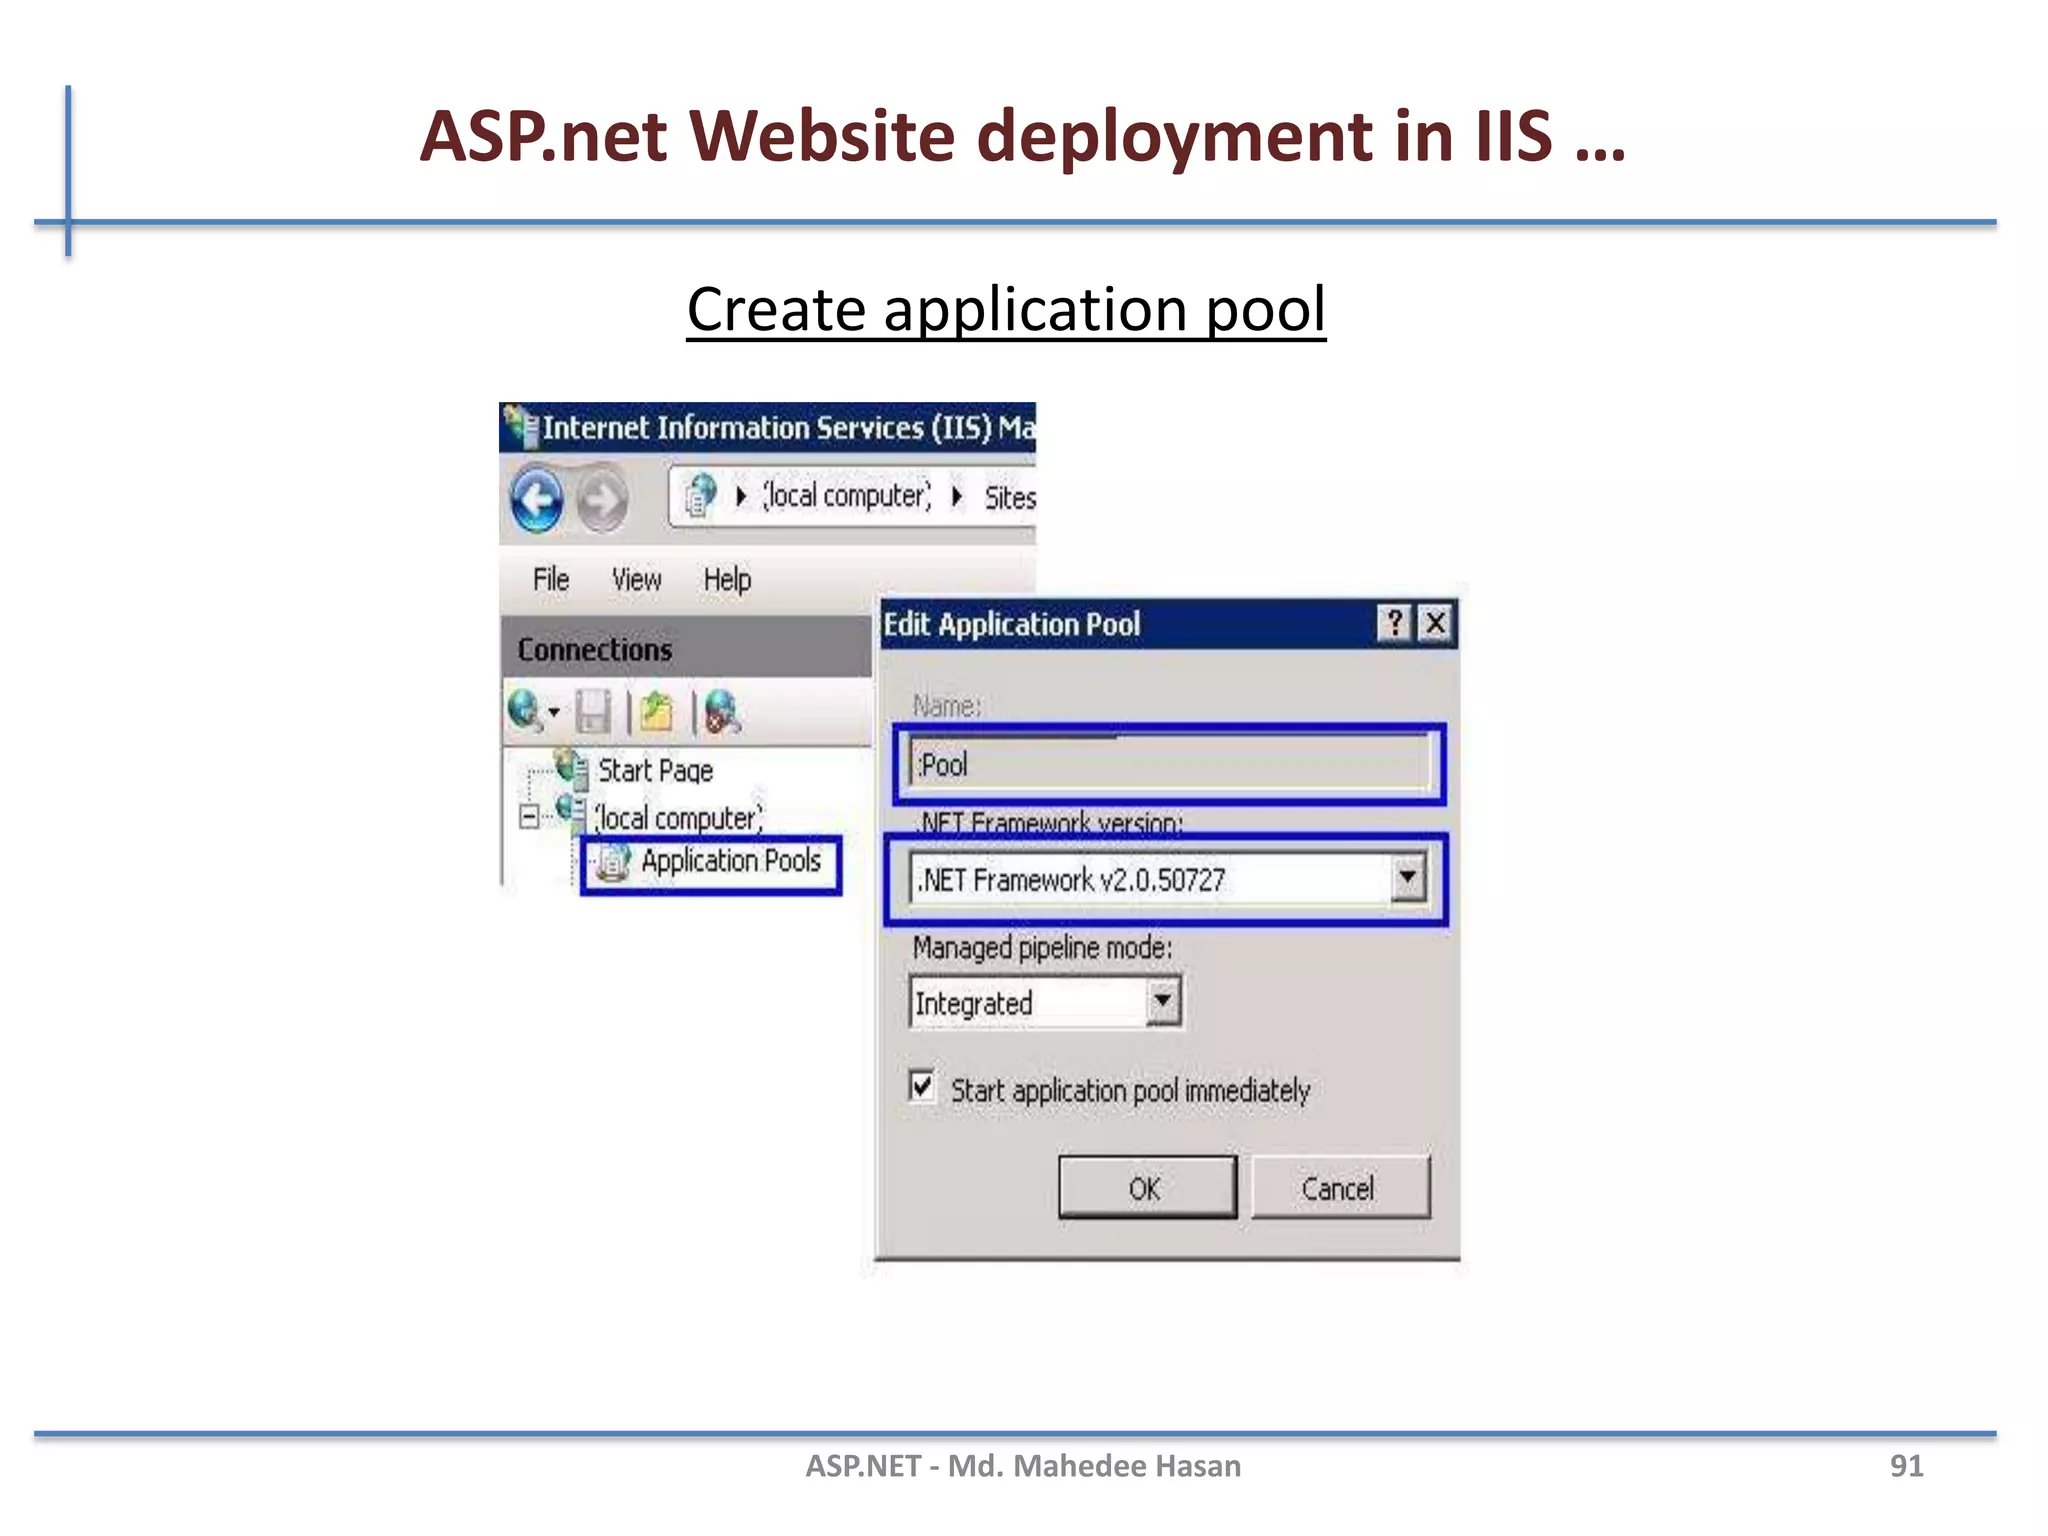This screenshot has height=1536, width=2048.
Task: Collapse the local computer tree node
Action: point(529,816)
